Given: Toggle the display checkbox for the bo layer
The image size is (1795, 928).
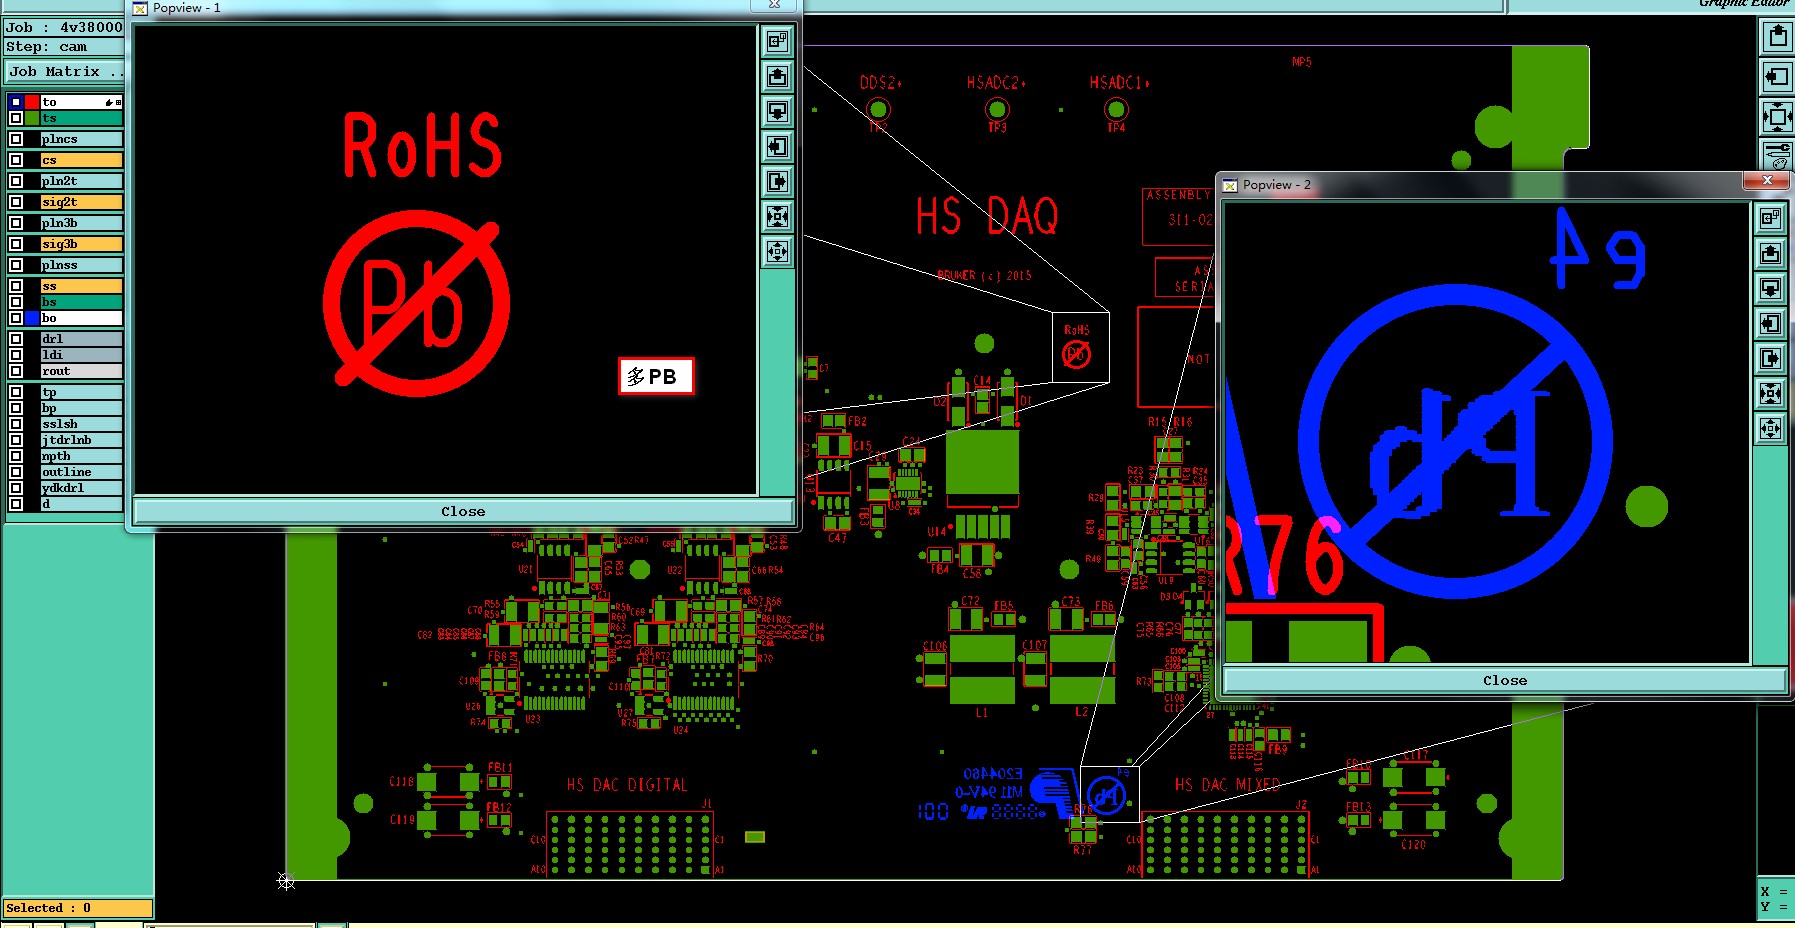Looking at the screenshot, I should click(16, 318).
